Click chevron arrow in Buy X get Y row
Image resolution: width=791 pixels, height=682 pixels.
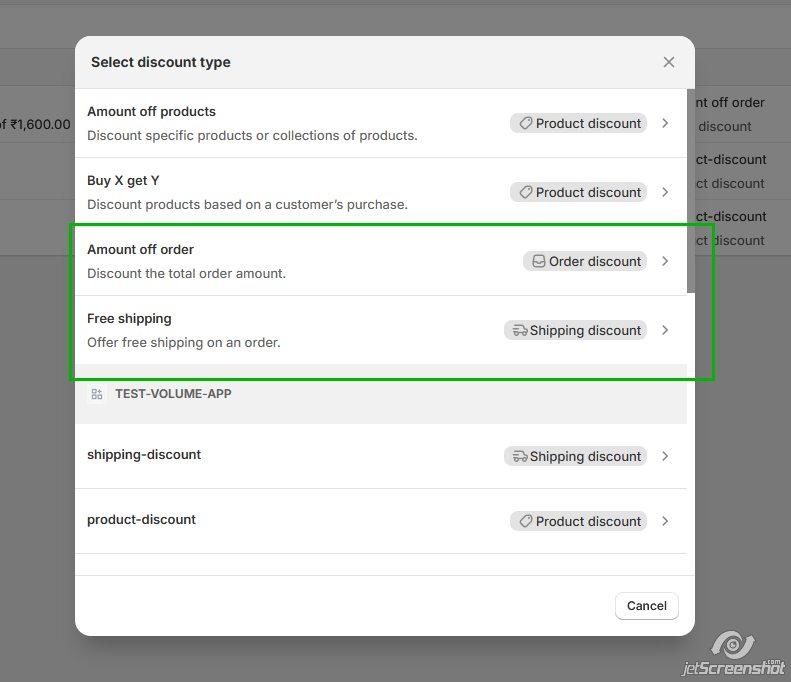[x=666, y=192]
